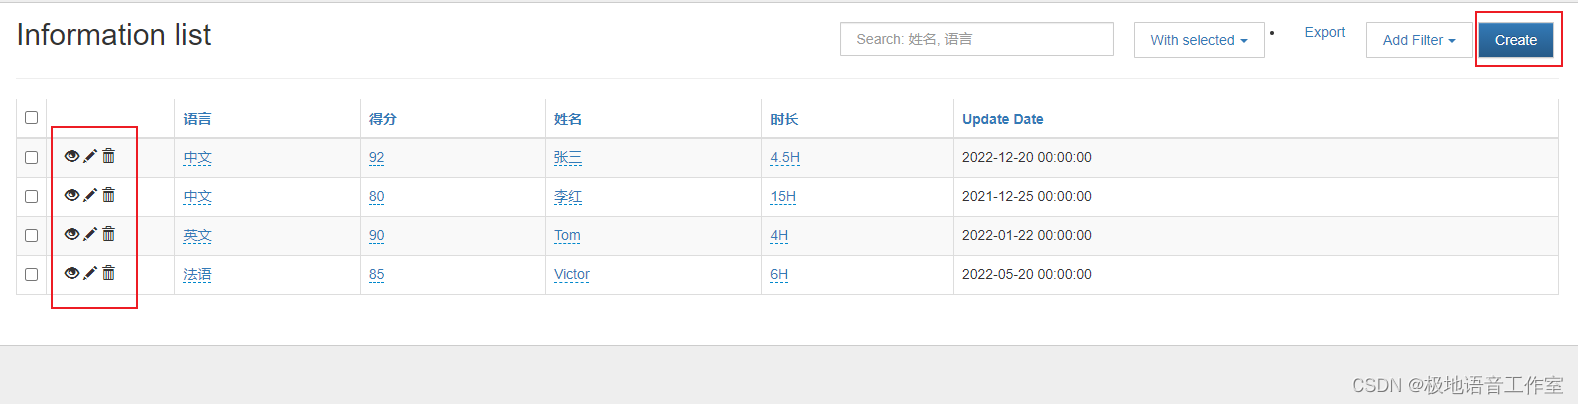Expand the Add Filter dropdown

(1418, 40)
